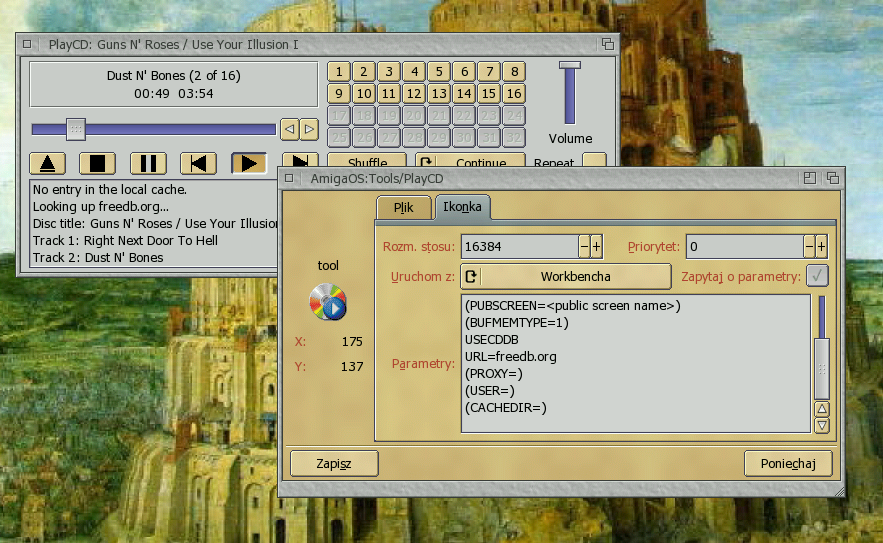Increase Priorytet with plus button
The height and width of the screenshot is (543, 883).
822,247
